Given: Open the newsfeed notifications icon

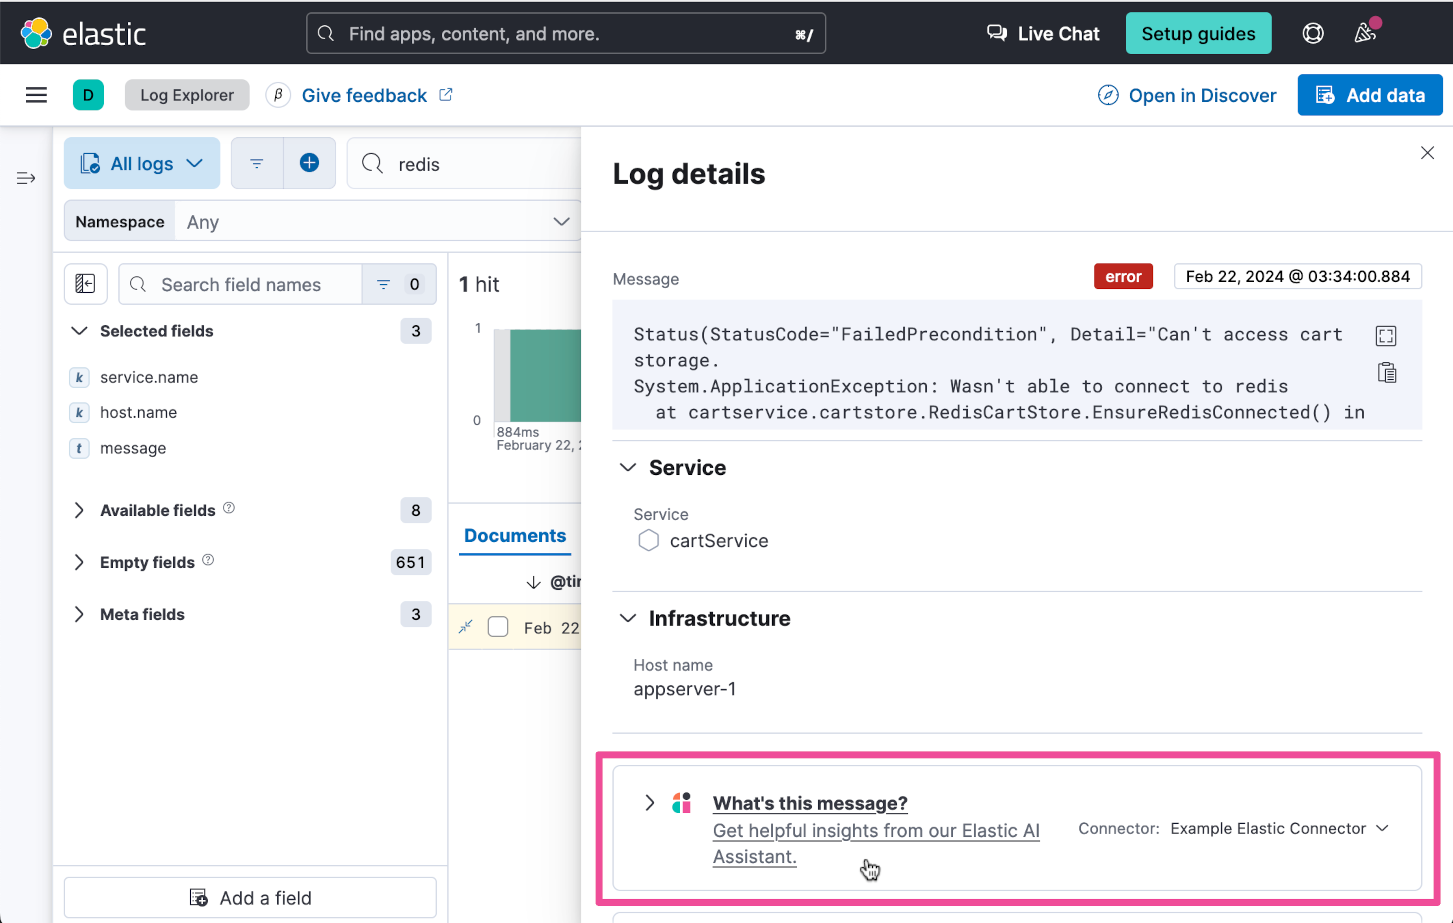Looking at the screenshot, I should pyautogui.click(x=1365, y=34).
